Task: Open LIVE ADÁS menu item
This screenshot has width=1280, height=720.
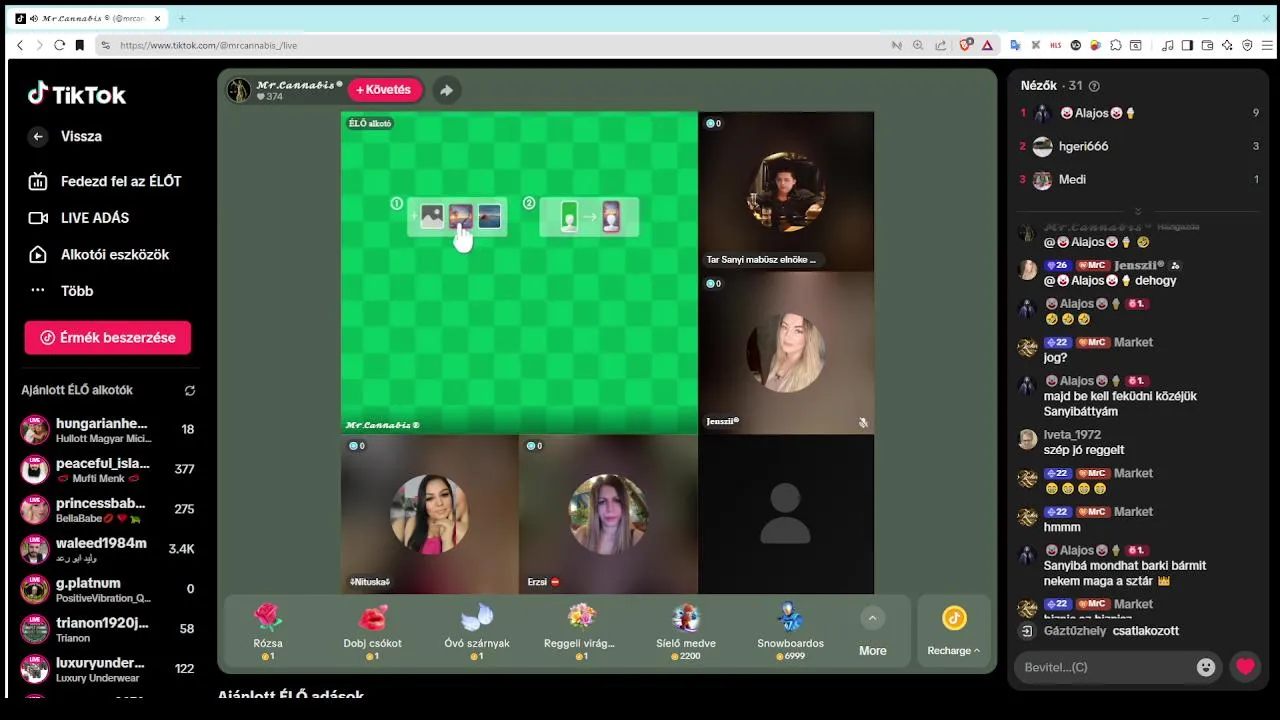Action: (80, 218)
